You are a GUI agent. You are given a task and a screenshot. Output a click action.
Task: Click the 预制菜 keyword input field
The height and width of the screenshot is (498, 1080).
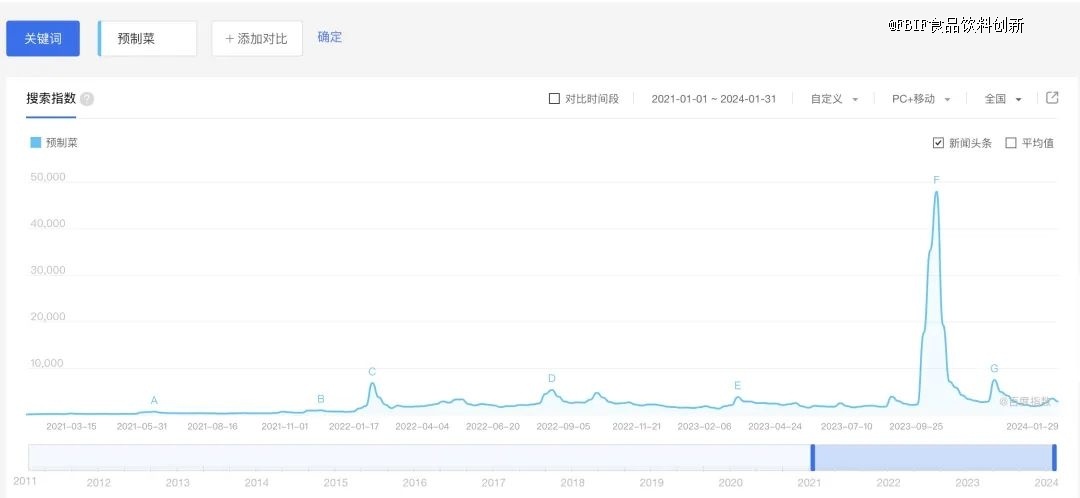(147, 39)
